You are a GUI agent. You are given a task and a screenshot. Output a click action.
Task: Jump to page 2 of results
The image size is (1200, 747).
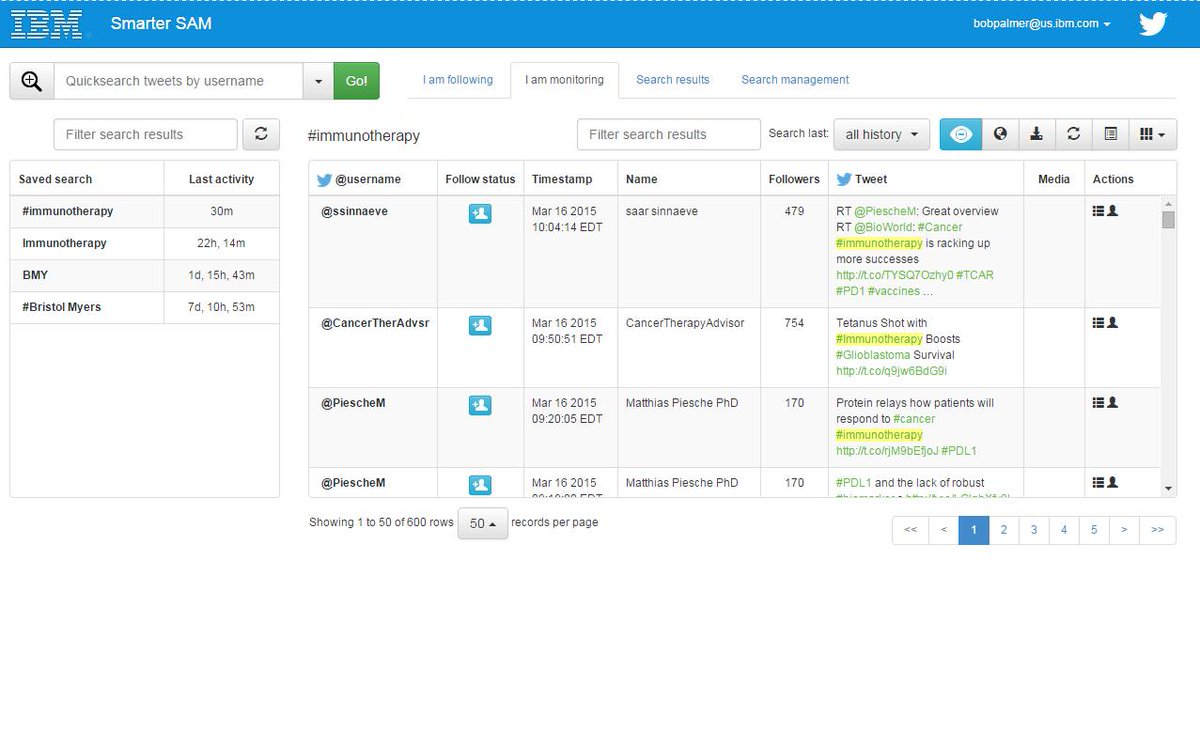(x=1004, y=530)
